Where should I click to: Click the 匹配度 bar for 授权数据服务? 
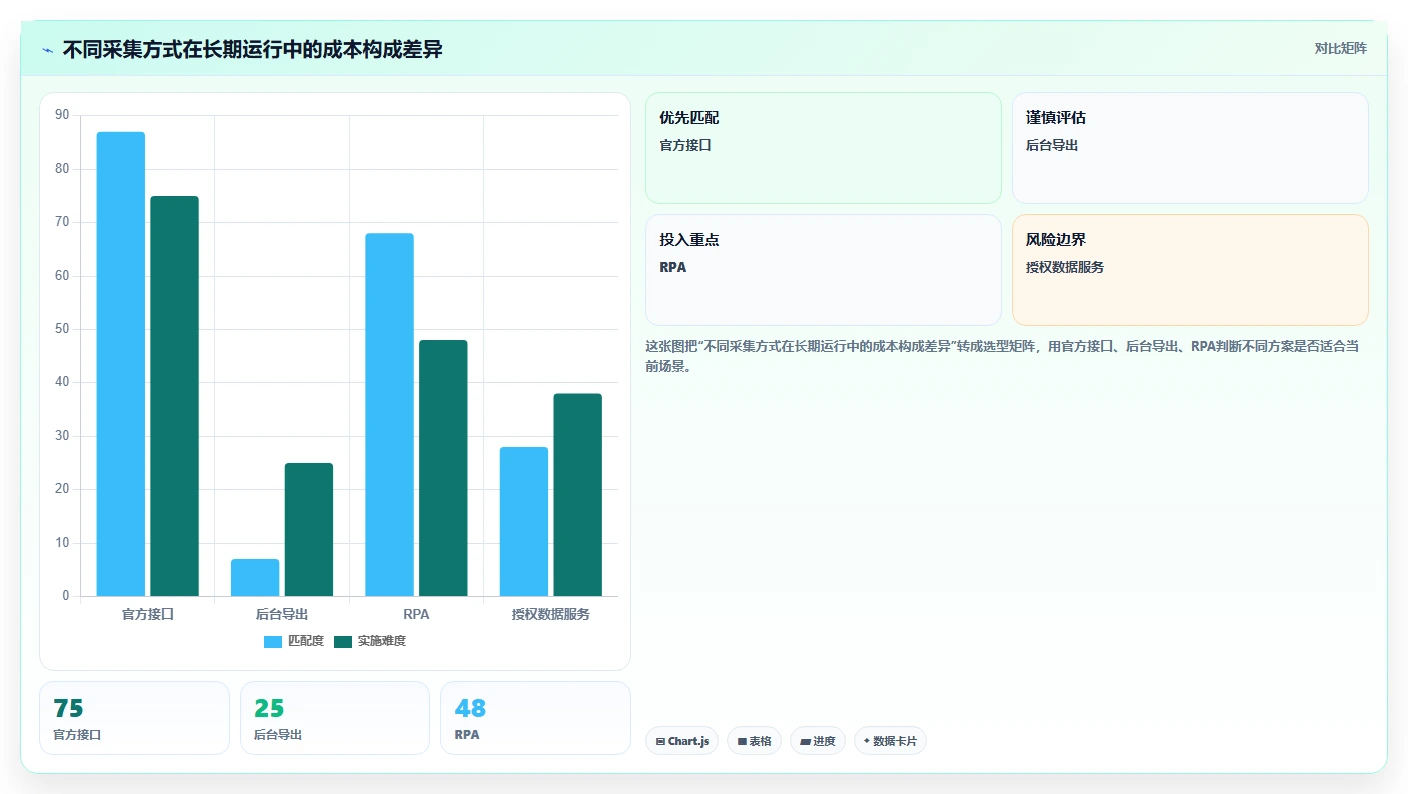click(524, 522)
